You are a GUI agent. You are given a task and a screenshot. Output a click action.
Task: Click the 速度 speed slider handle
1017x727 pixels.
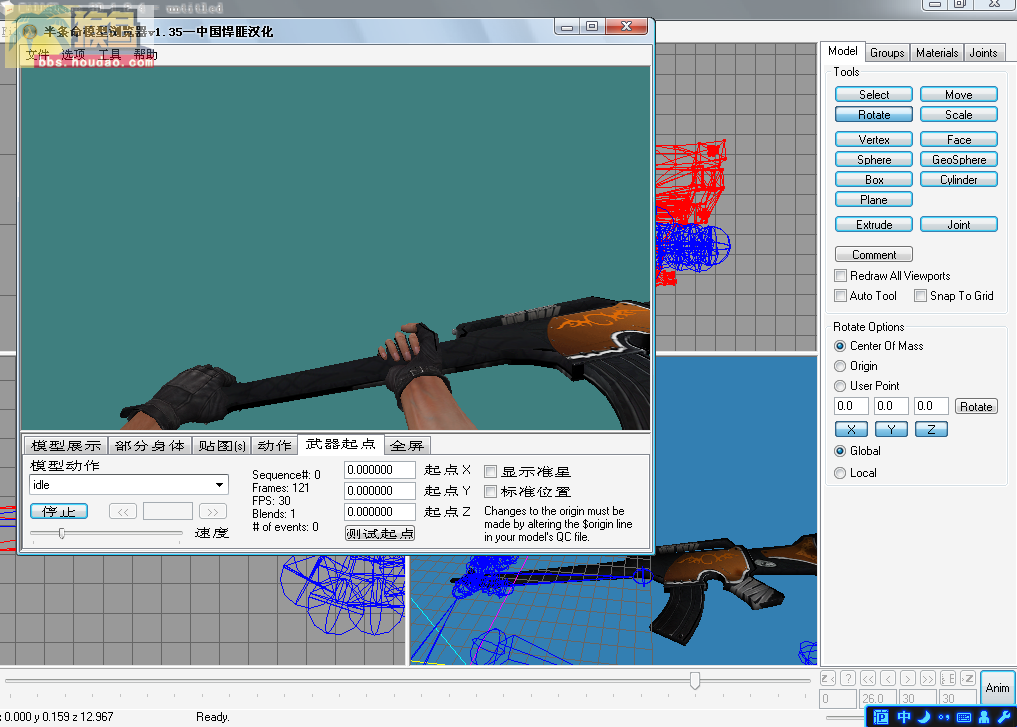pos(62,534)
